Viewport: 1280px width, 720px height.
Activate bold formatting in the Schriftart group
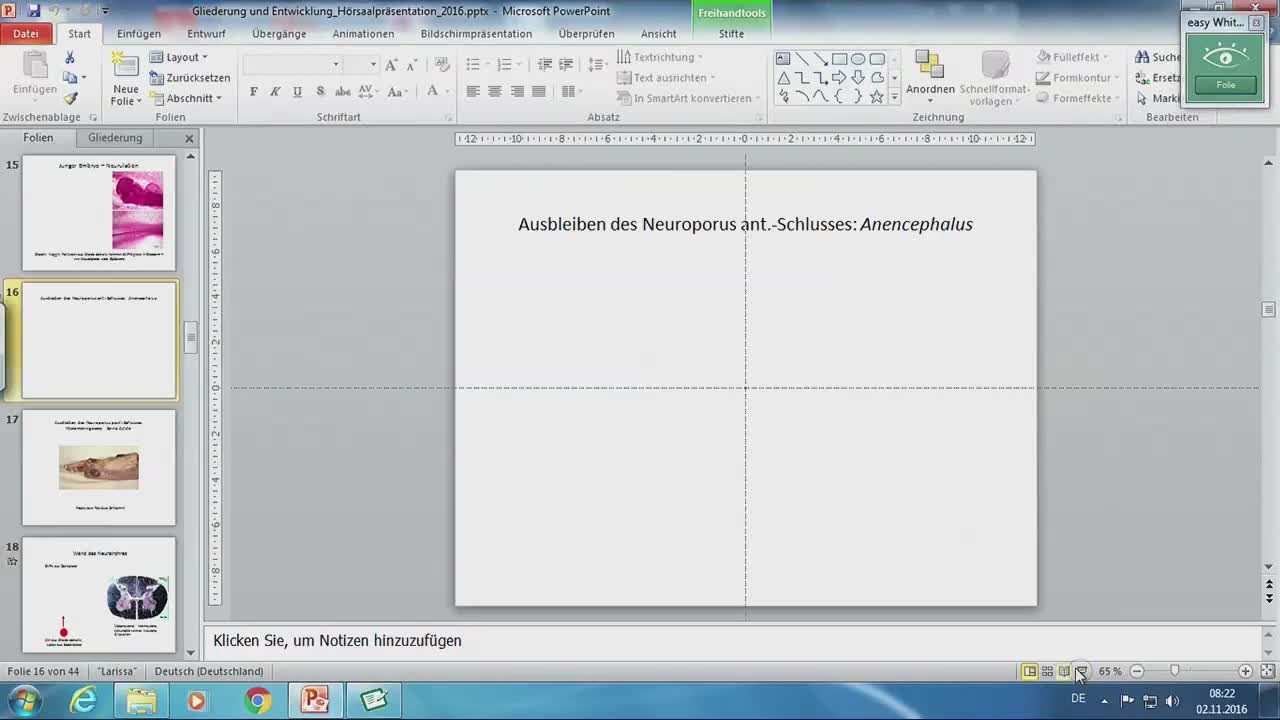[253, 91]
